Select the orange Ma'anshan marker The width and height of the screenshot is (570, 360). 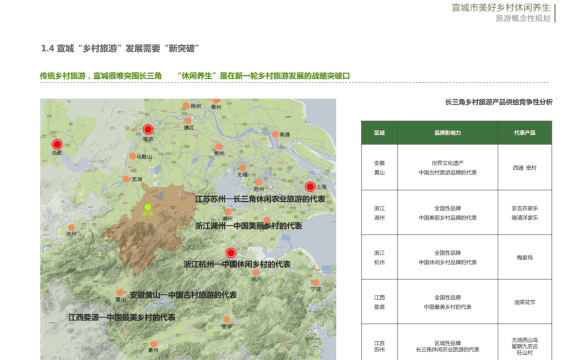(133, 156)
